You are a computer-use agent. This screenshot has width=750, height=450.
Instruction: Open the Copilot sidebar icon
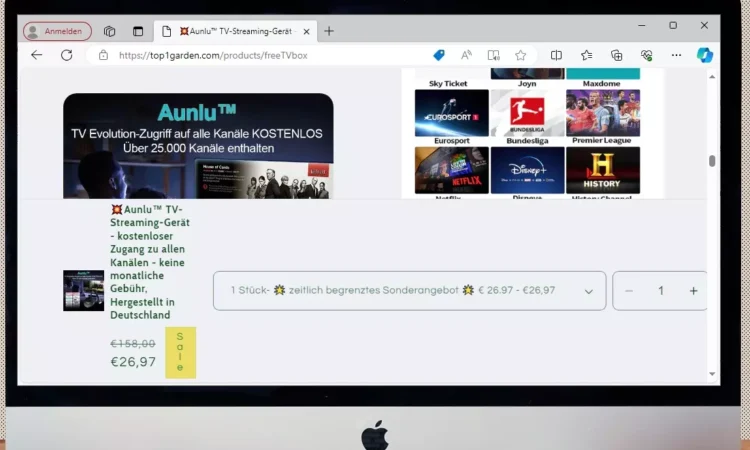(705, 55)
